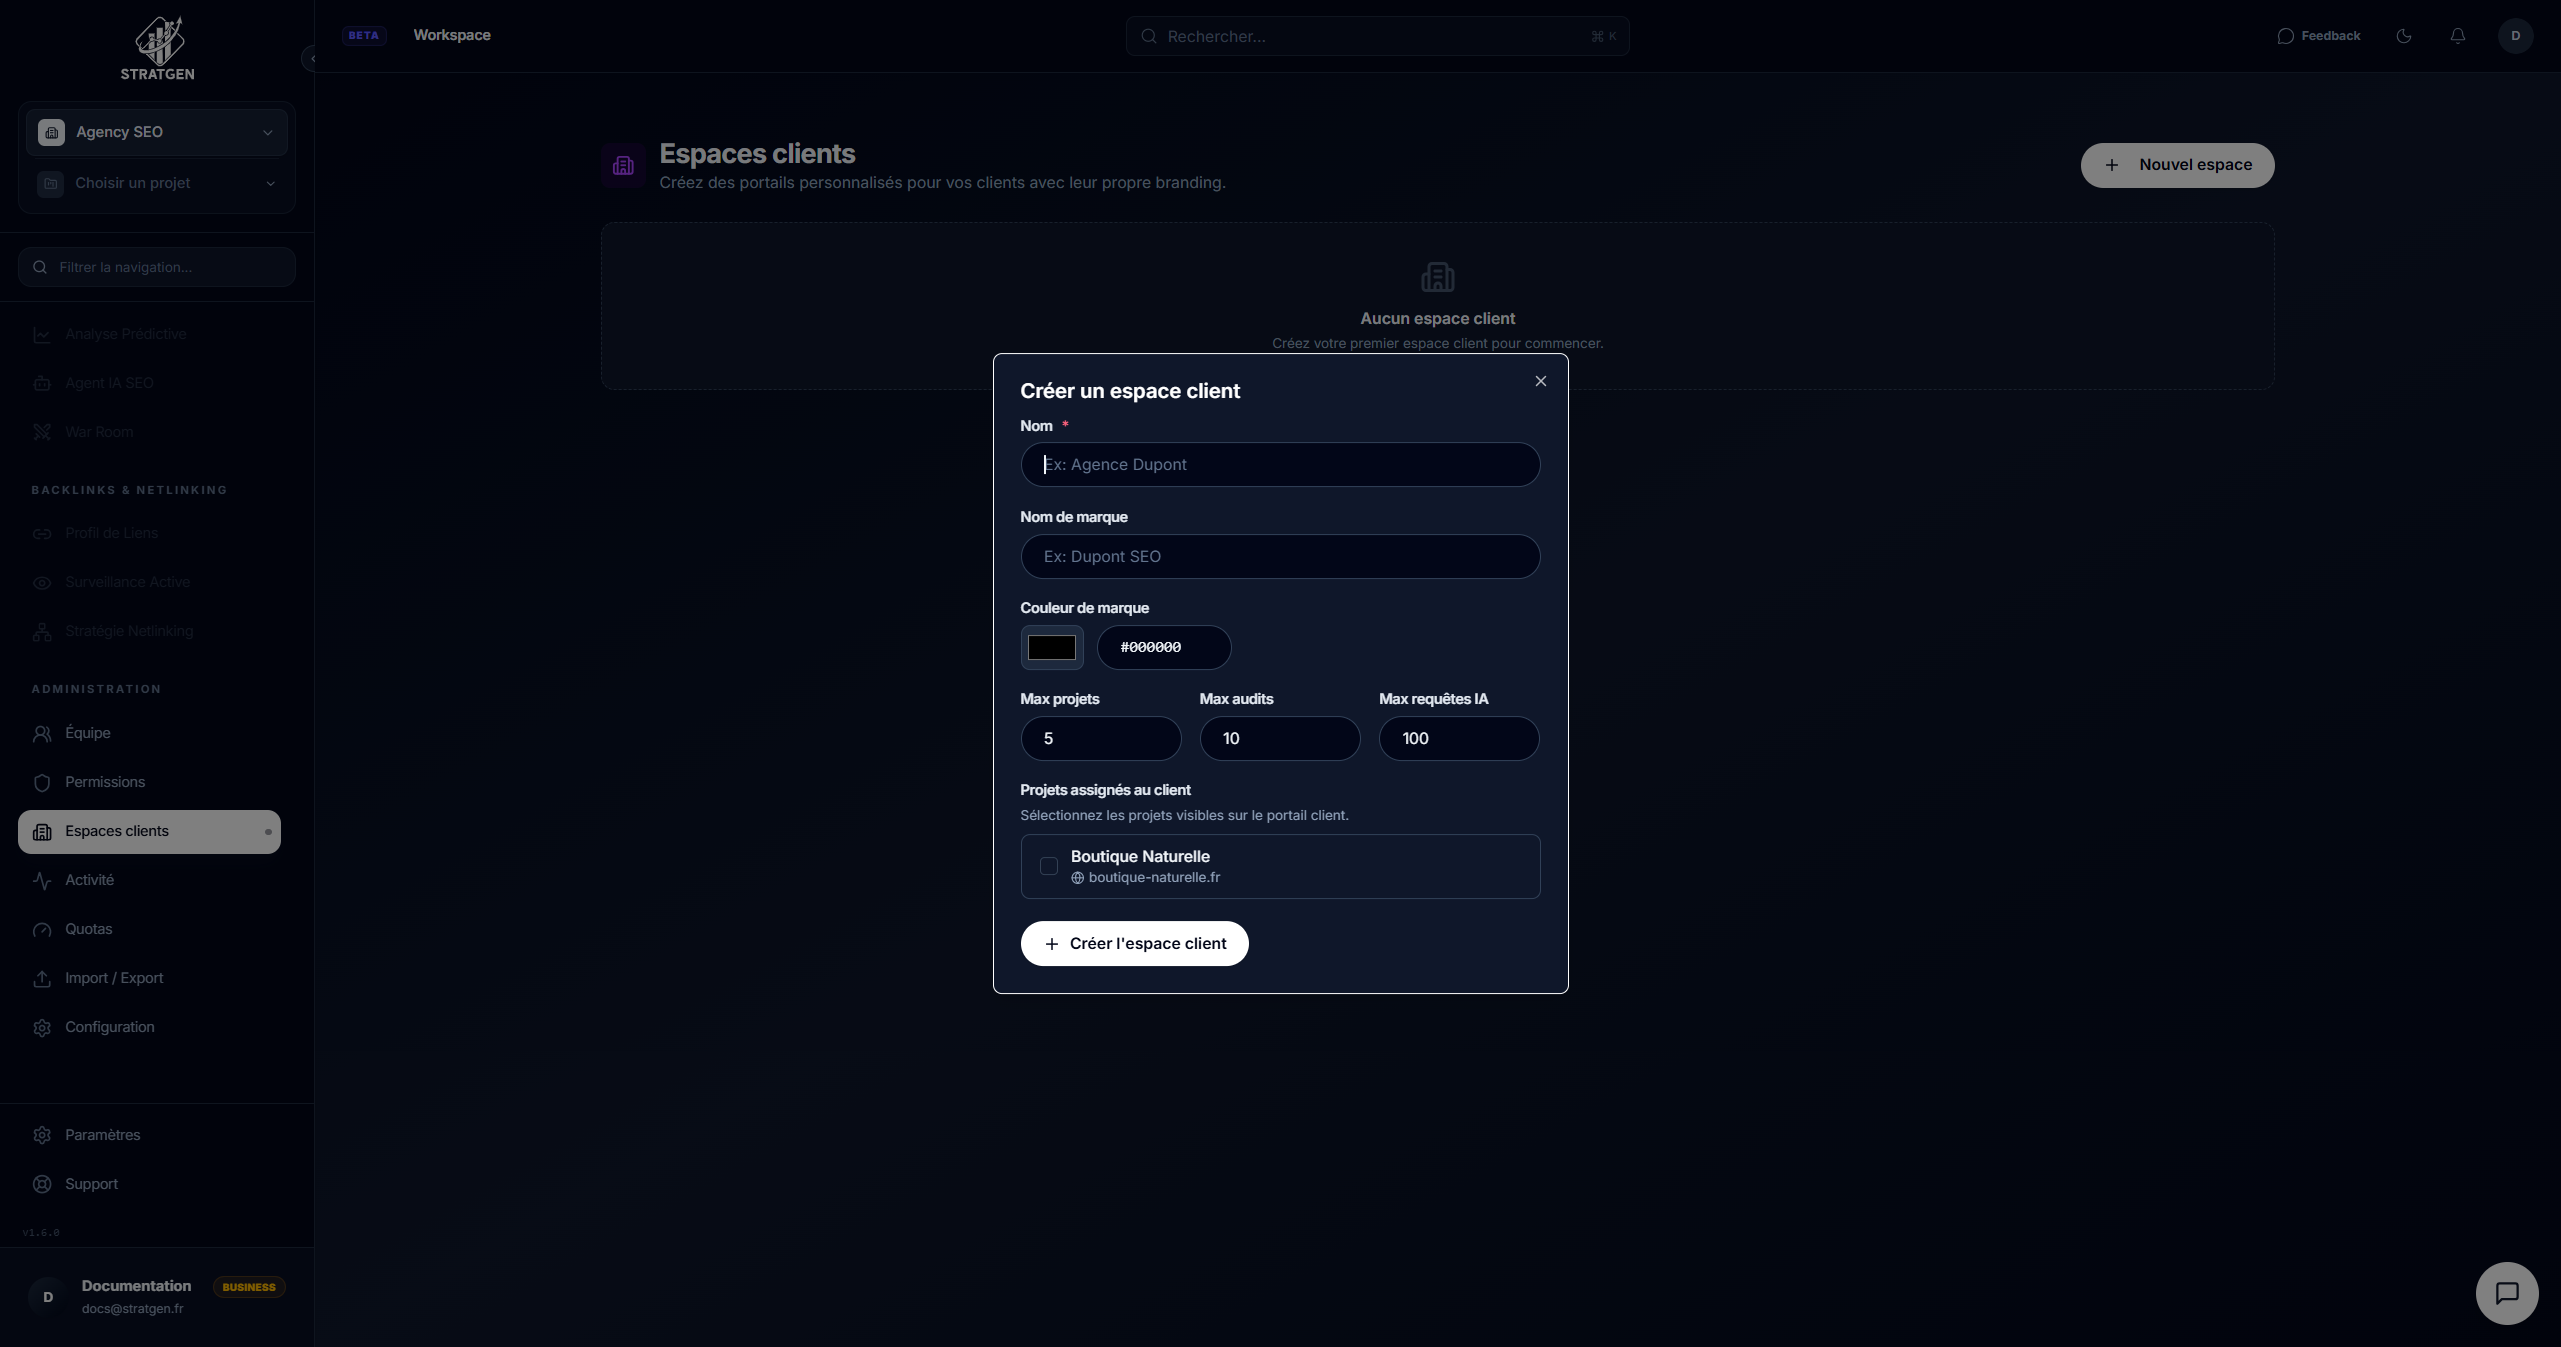Click the building icon beside Espaces clients title
This screenshot has width=2561, height=1347.
[623, 166]
